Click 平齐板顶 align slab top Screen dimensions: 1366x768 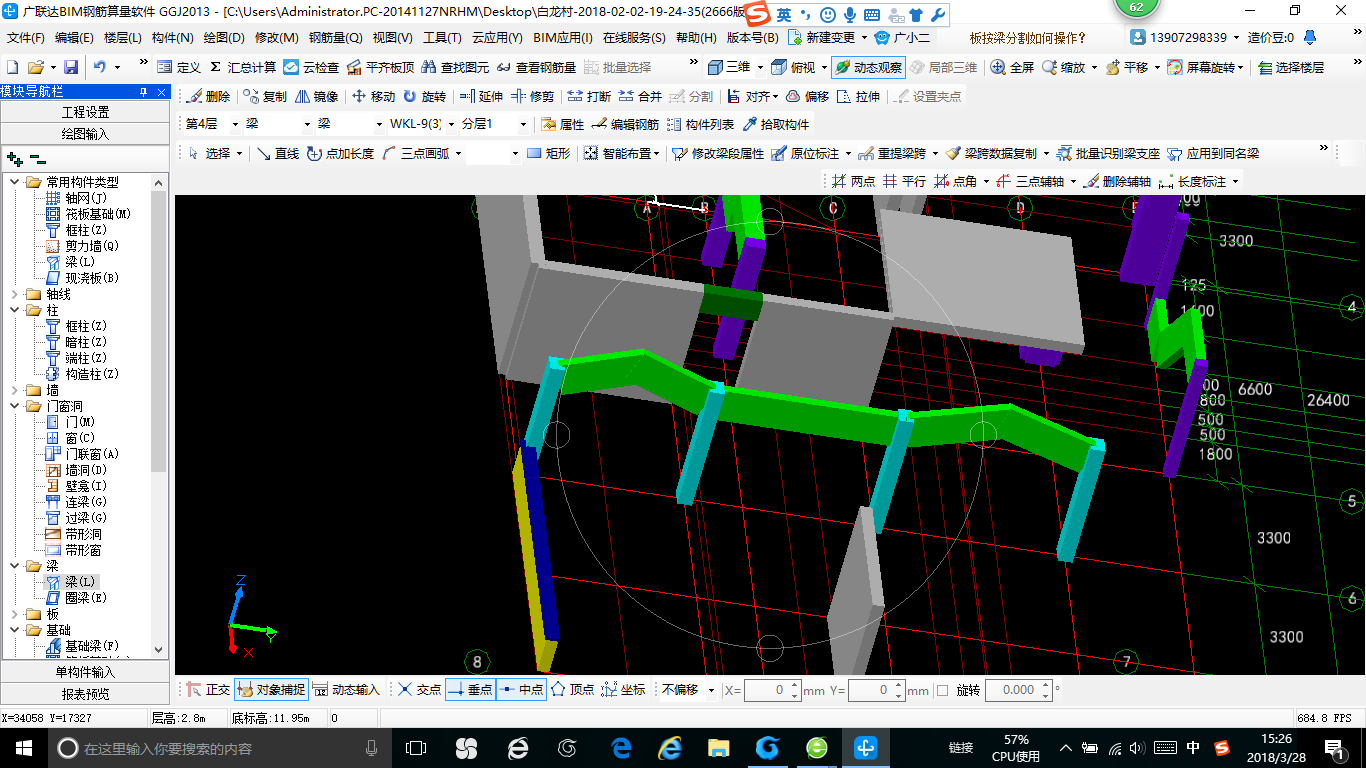(379, 67)
